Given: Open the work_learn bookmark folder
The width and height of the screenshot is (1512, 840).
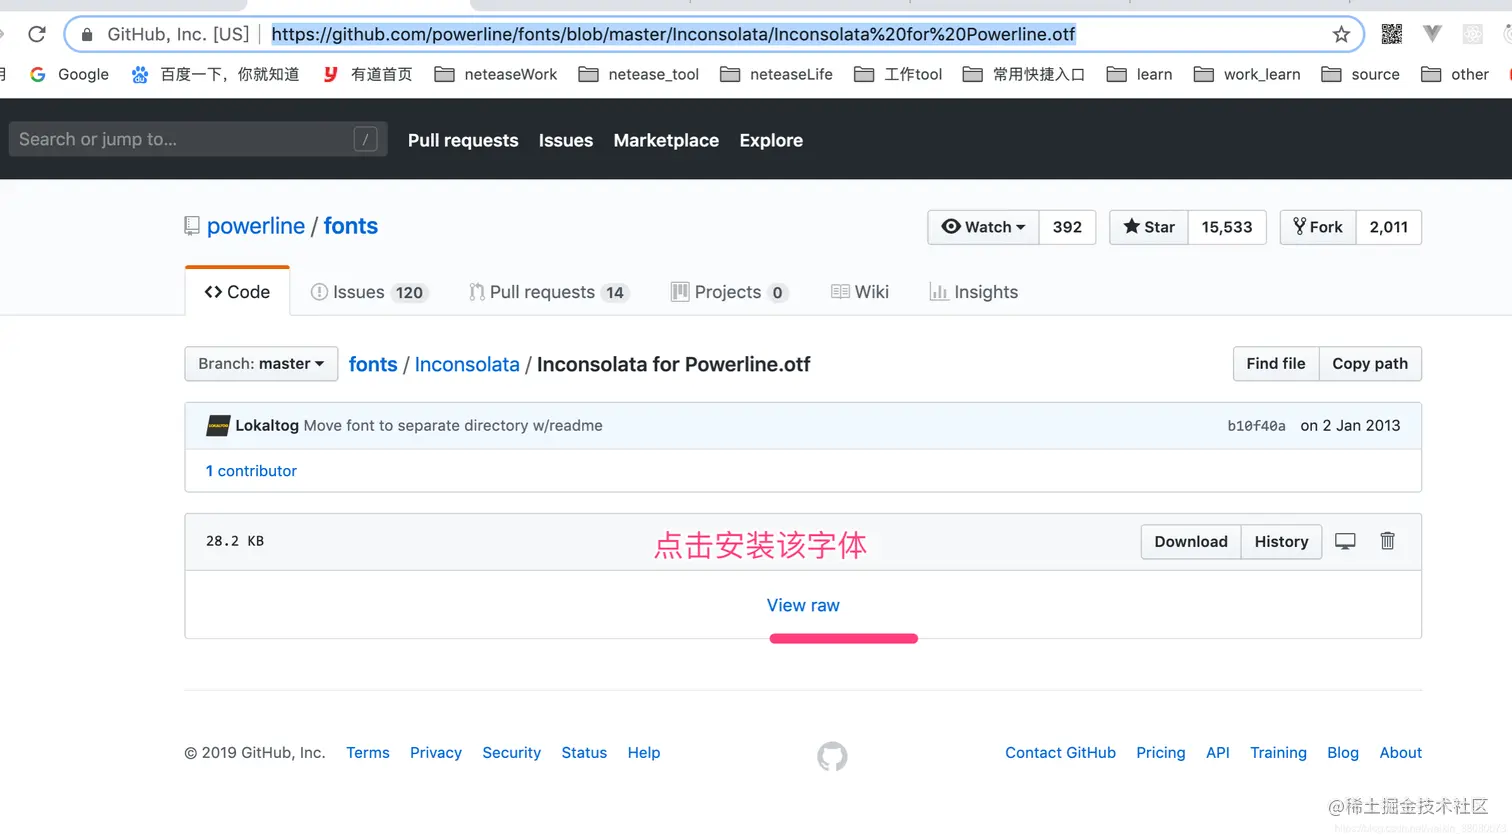Looking at the screenshot, I should [x=1247, y=74].
